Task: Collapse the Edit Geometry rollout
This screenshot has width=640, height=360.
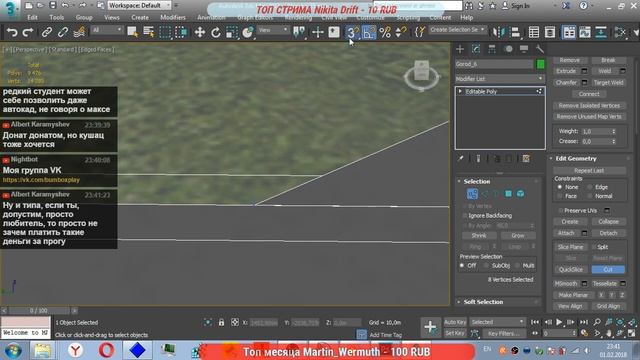Action: [x=576, y=158]
